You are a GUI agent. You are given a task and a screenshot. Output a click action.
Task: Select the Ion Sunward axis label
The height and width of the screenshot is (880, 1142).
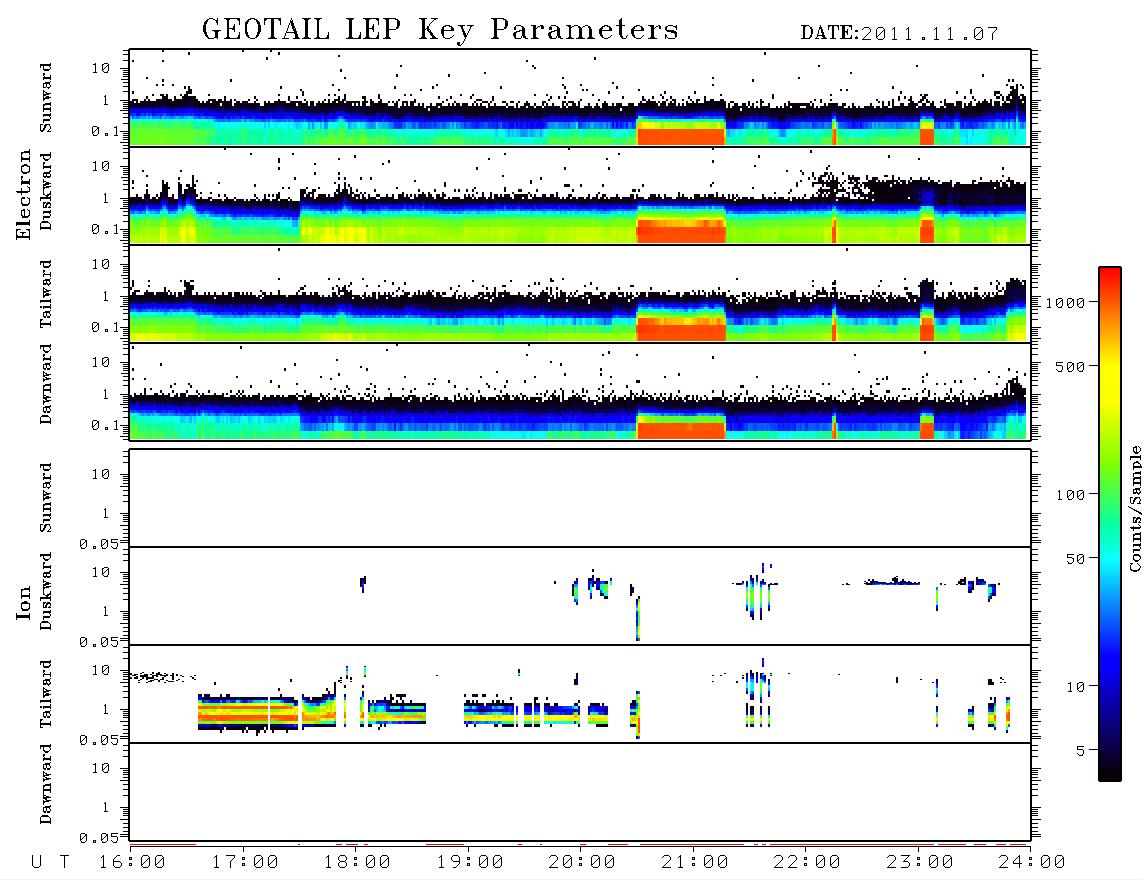pyautogui.click(x=46, y=498)
